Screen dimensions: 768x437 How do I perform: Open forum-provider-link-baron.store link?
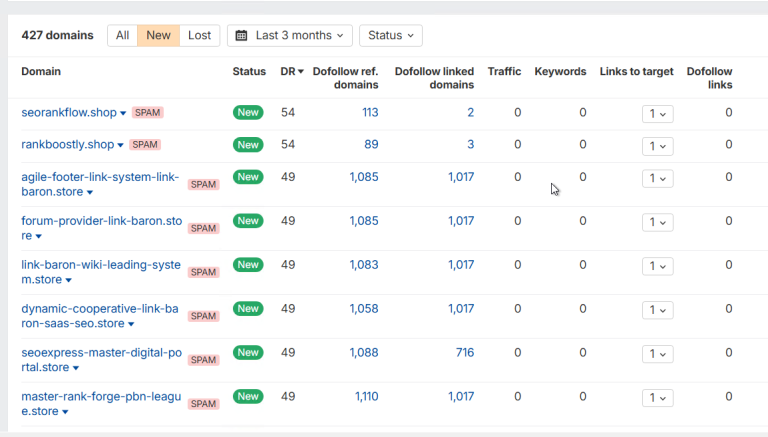(x=101, y=228)
